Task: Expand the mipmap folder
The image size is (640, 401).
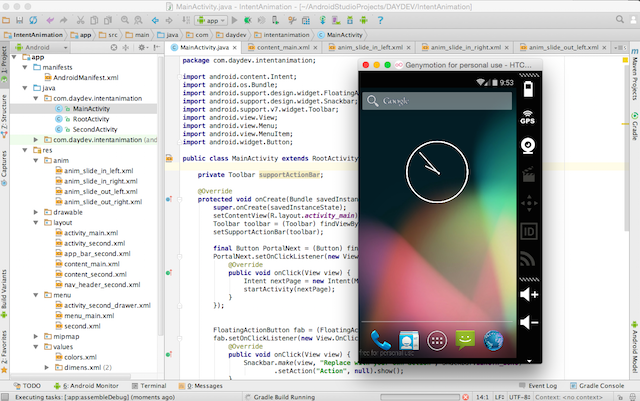Action: coord(36,336)
